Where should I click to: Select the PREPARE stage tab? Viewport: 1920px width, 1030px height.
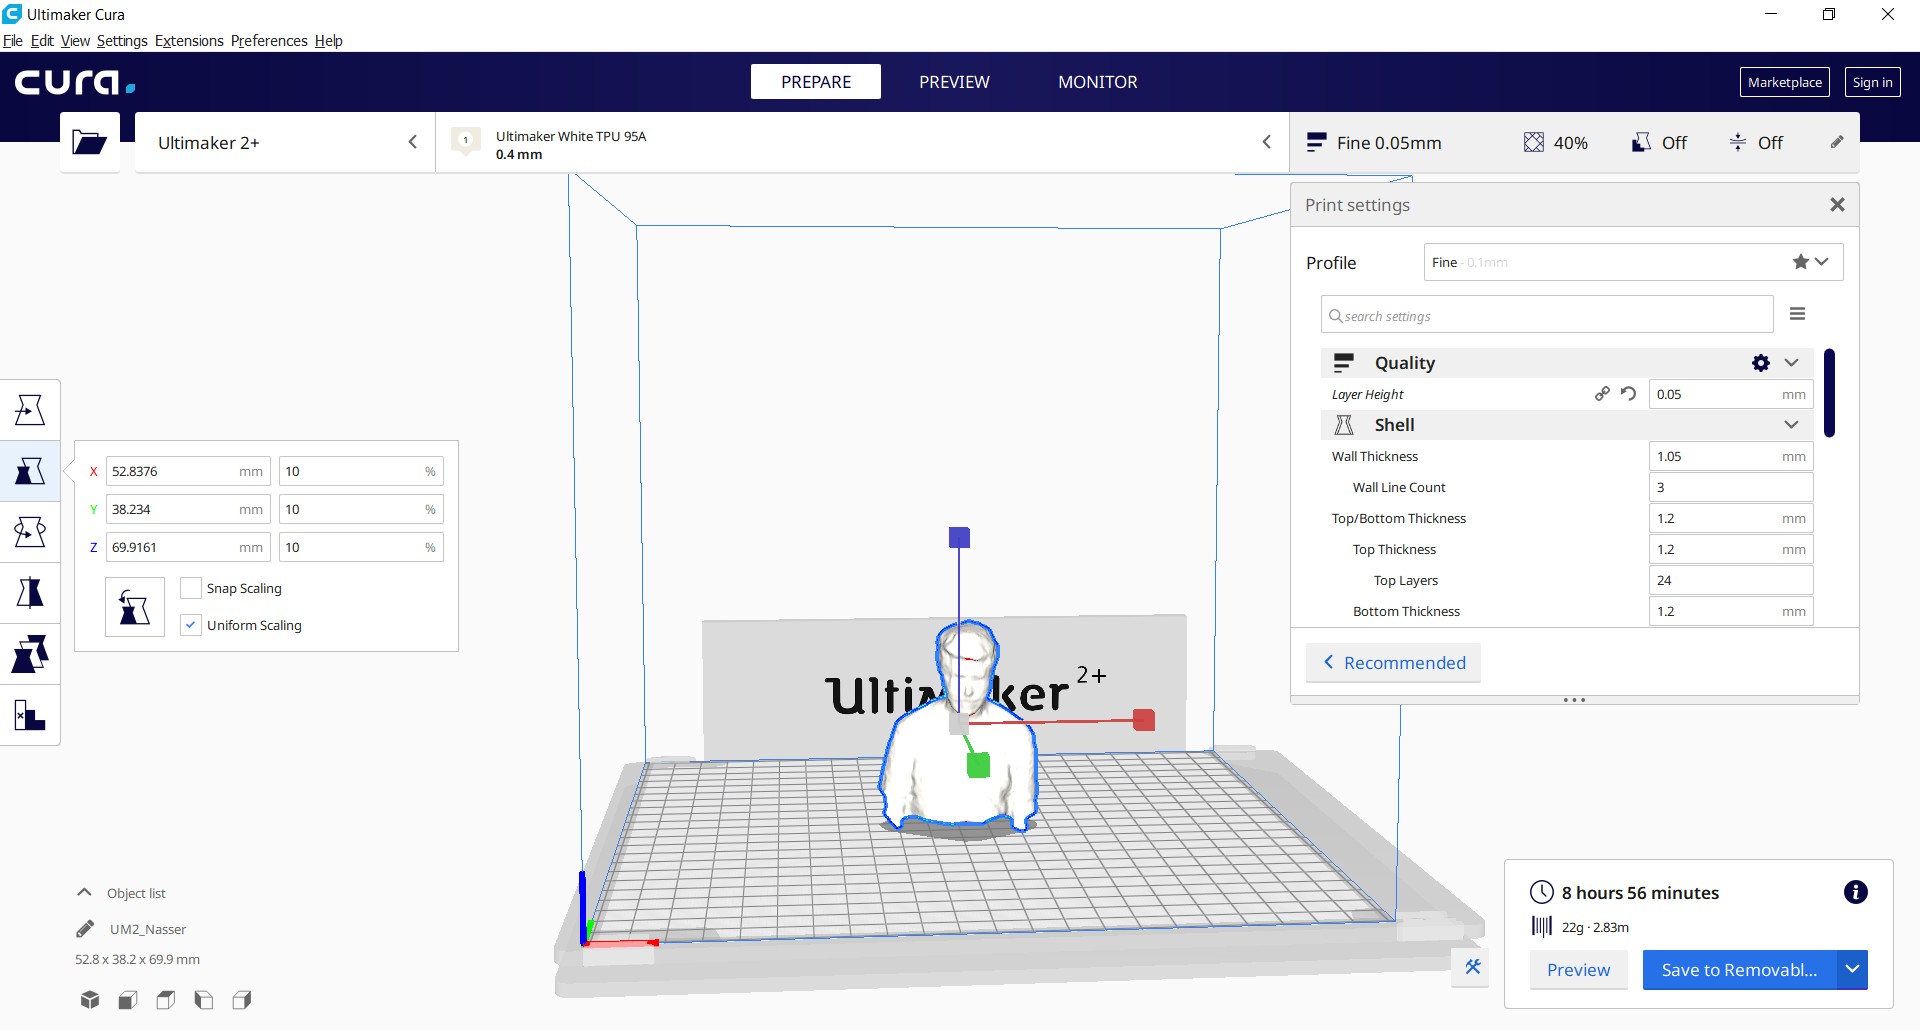[x=816, y=82]
